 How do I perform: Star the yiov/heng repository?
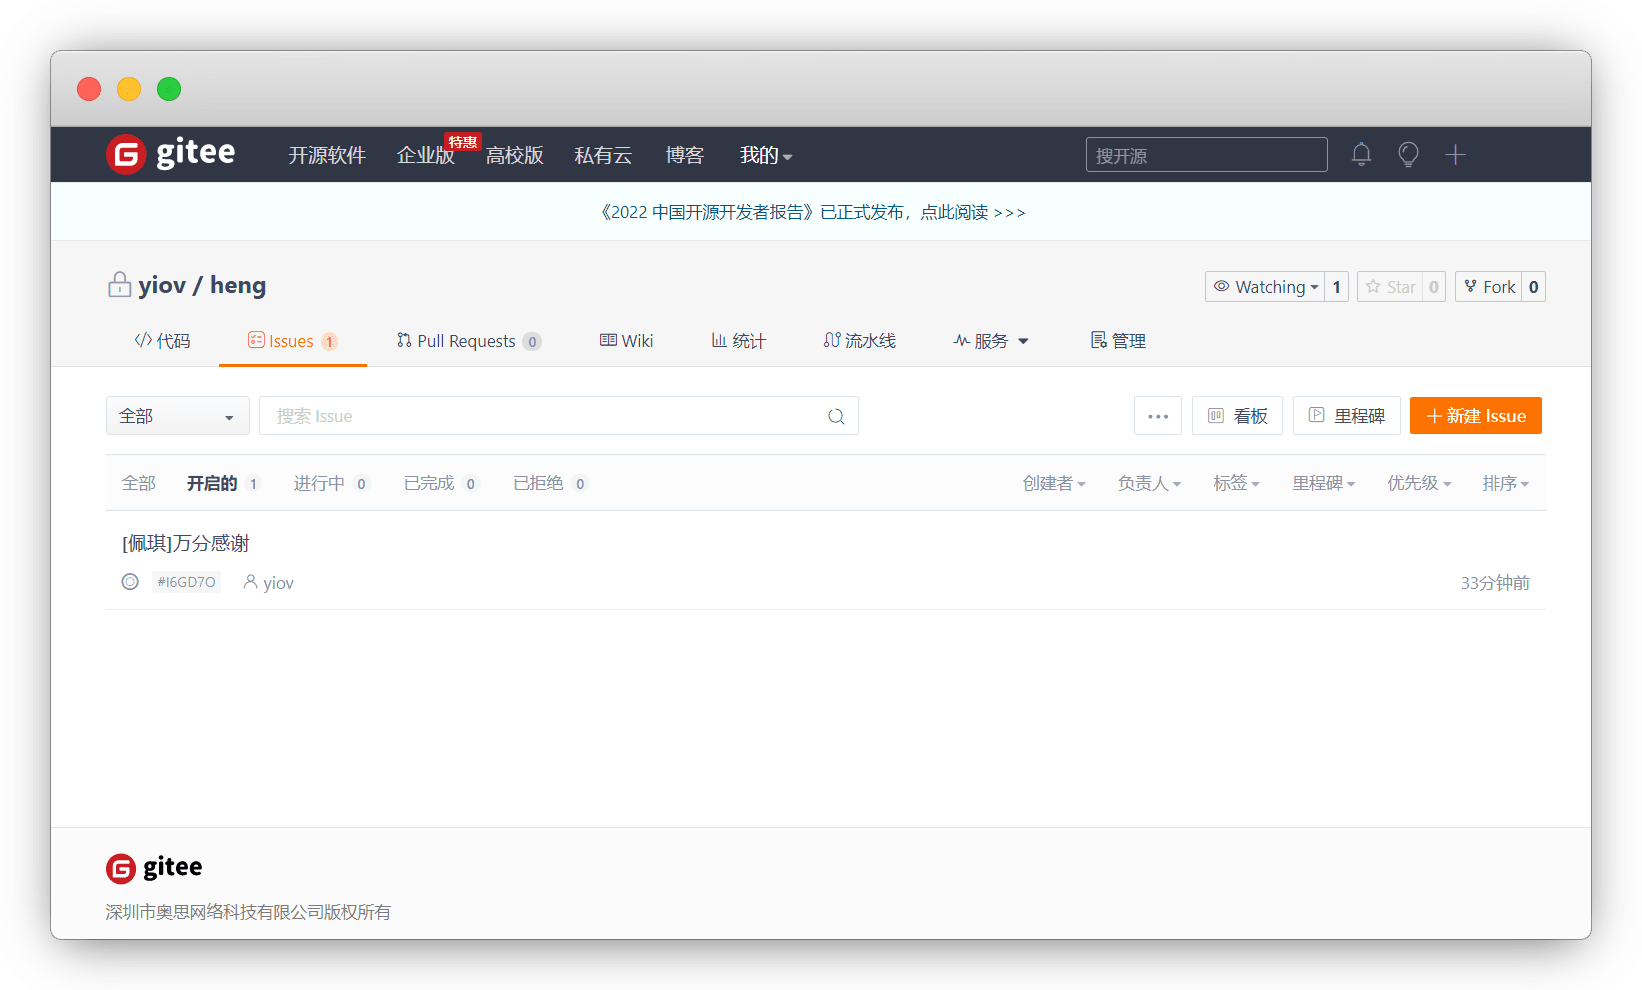[x=1391, y=287]
